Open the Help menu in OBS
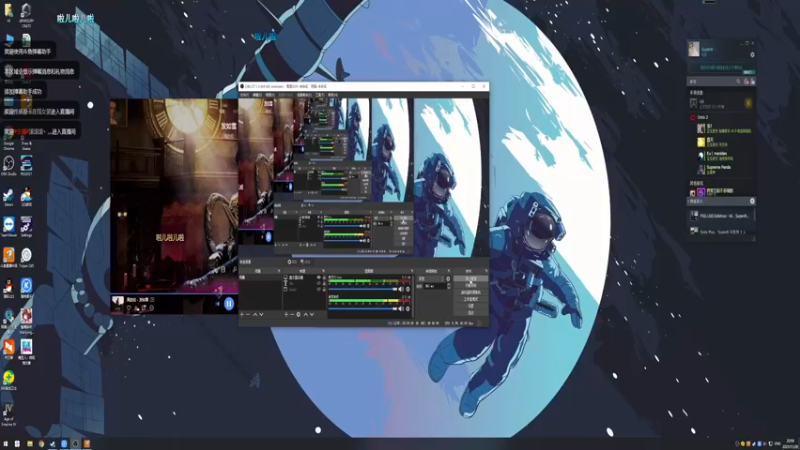 pyautogui.click(x=333, y=95)
